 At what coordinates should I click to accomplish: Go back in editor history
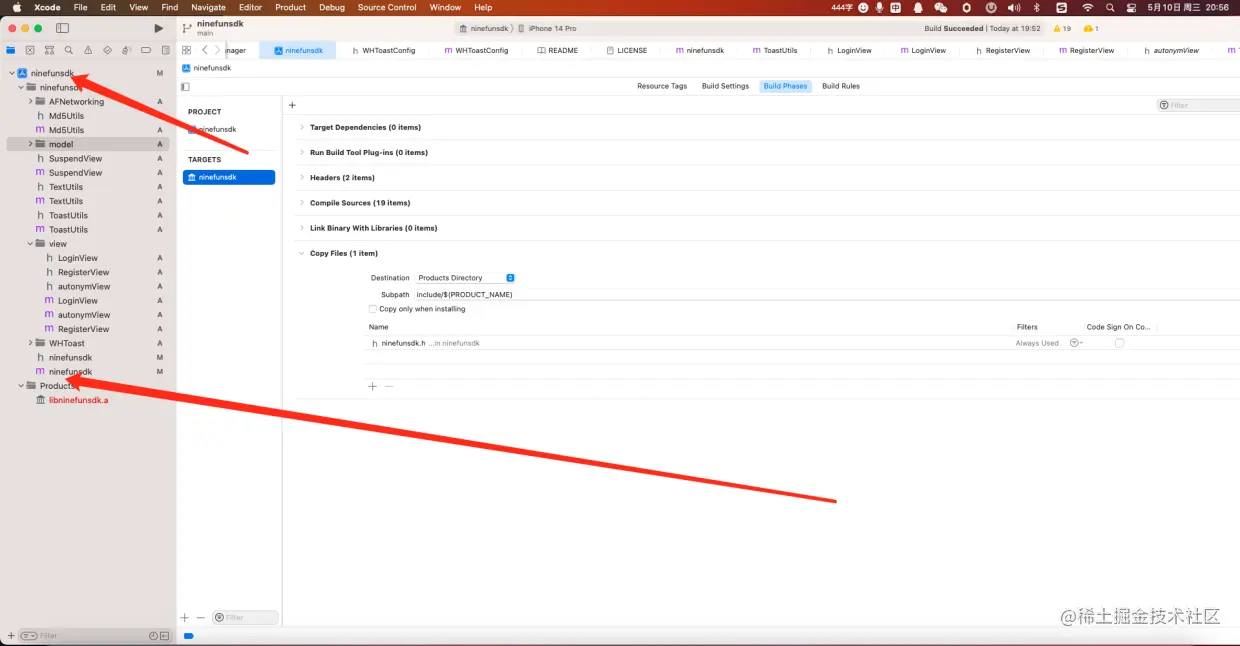pos(204,50)
